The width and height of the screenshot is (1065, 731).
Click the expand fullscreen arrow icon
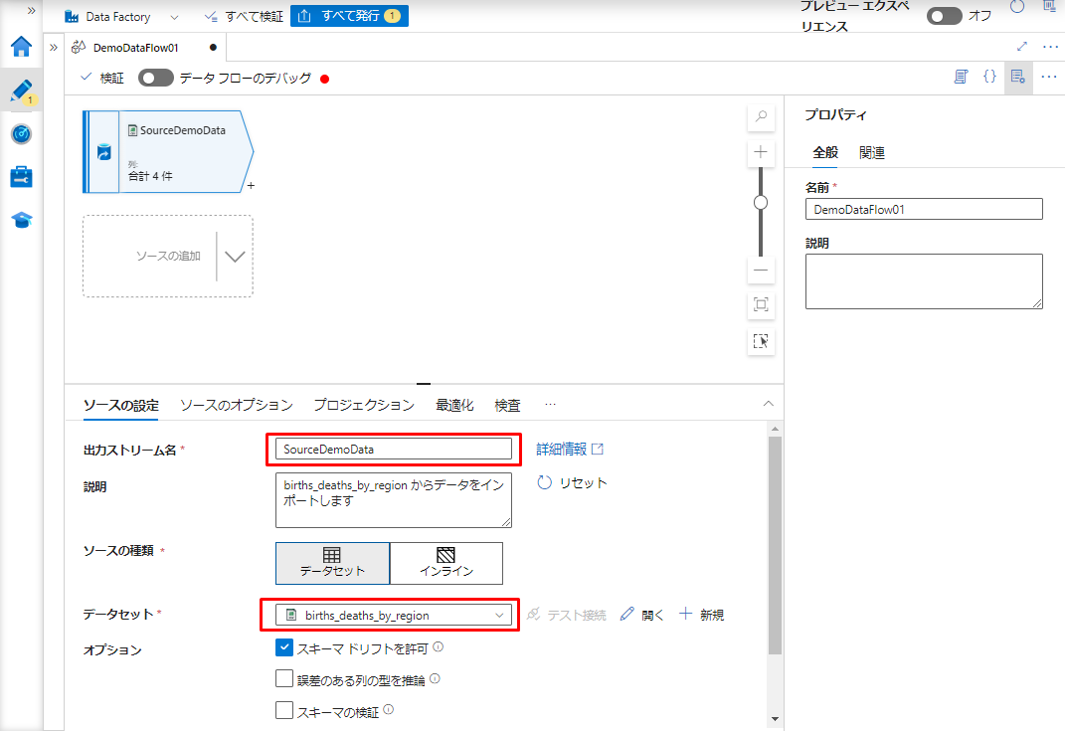click(1022, 46)
